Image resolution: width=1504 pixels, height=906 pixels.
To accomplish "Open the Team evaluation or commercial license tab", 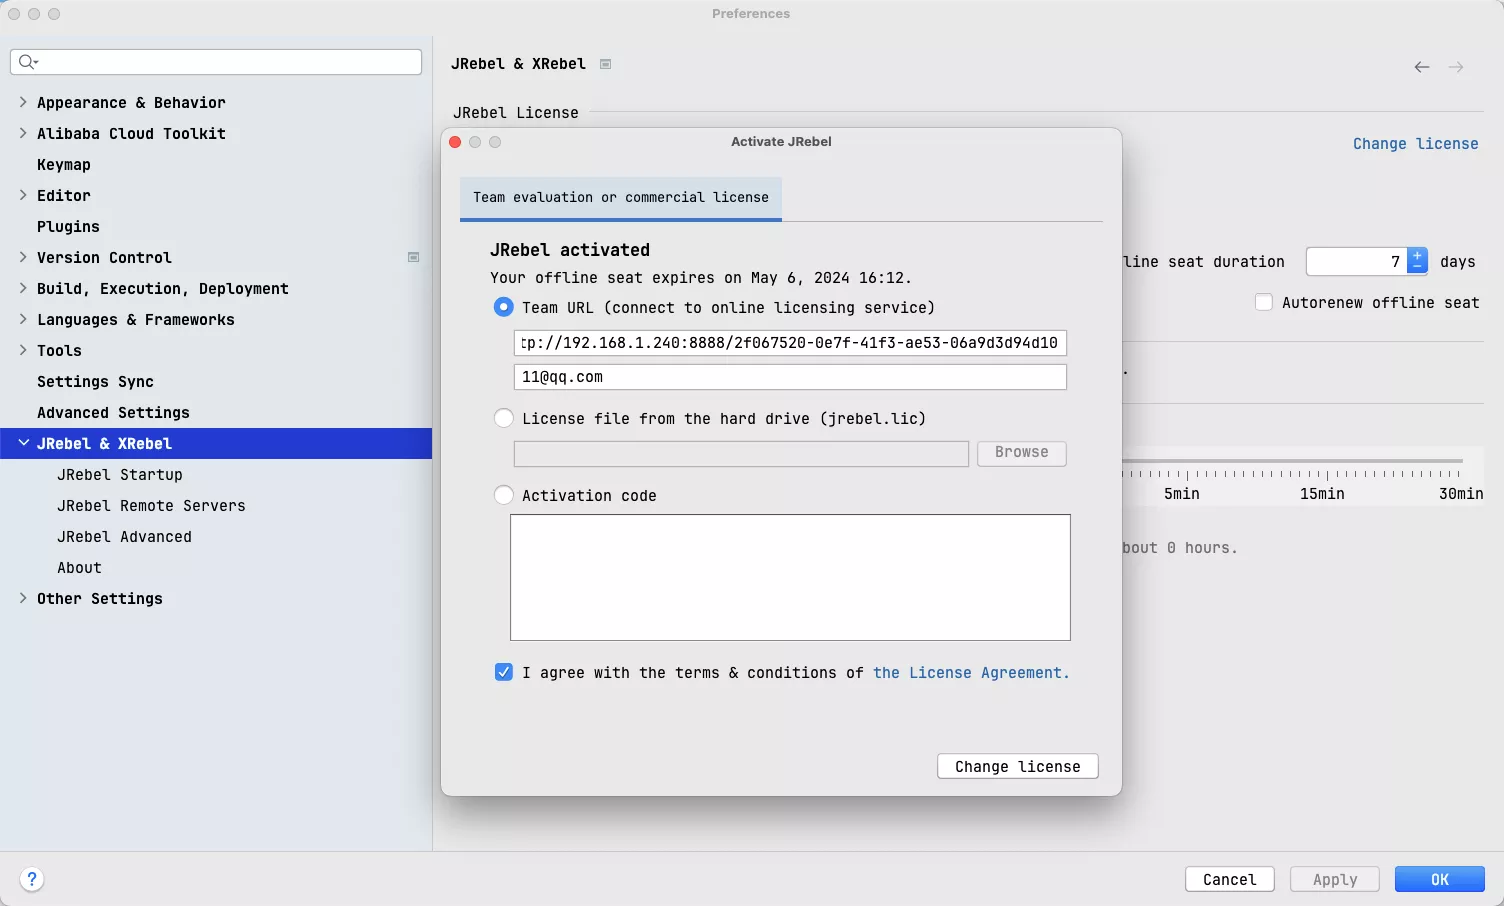I will tap(620, 198).
